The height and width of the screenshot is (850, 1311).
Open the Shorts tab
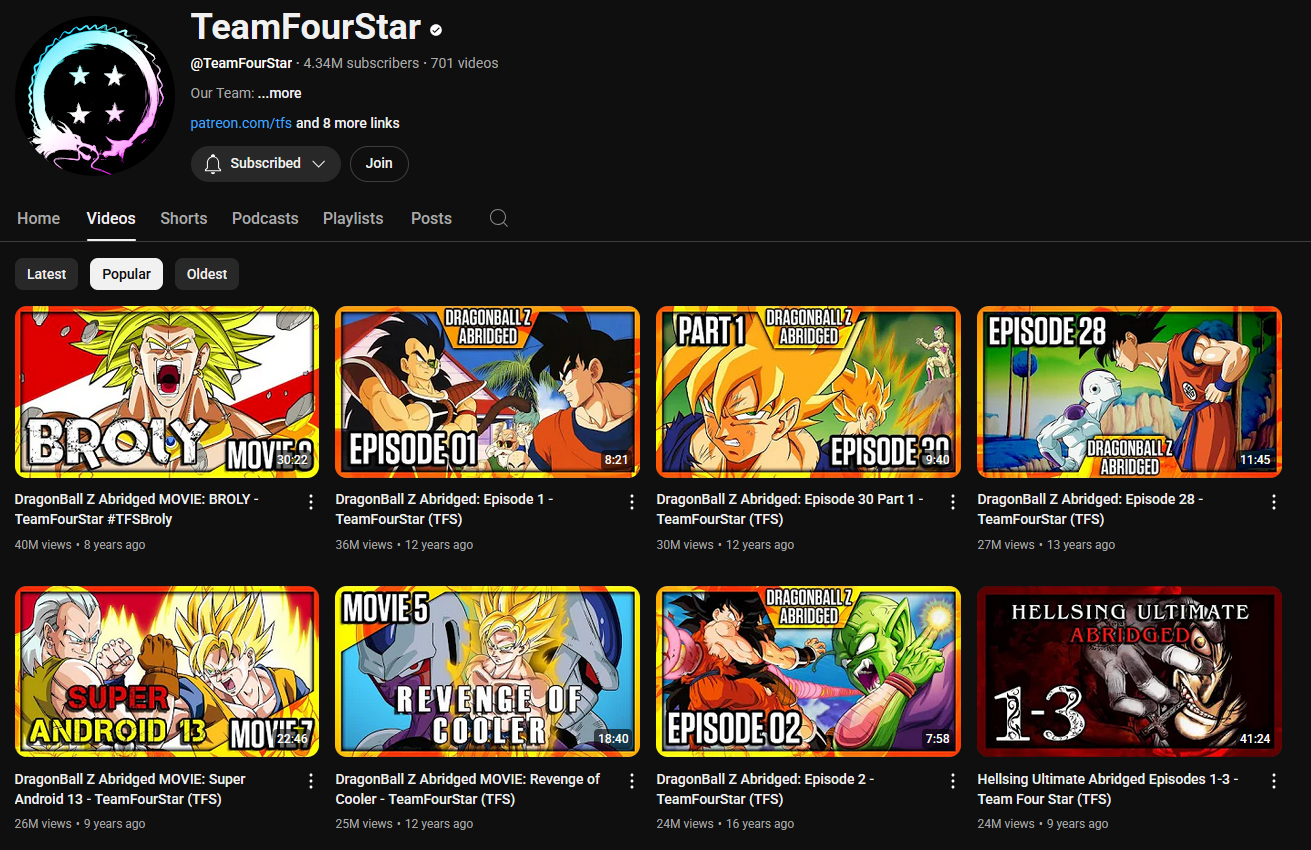tap(184, 218)
